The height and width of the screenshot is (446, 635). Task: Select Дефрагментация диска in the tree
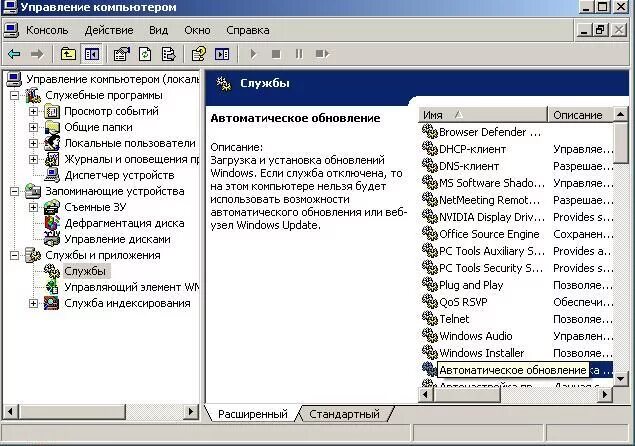[x=124, y=223]
